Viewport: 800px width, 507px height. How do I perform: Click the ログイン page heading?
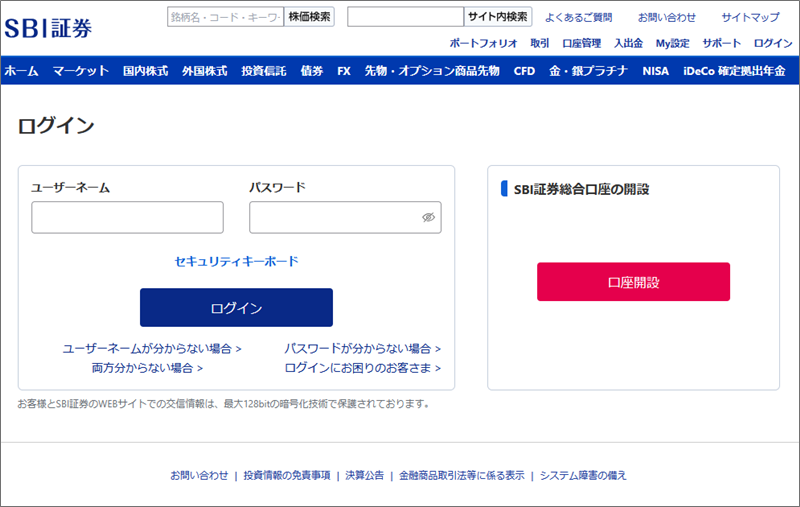point(56,125)
